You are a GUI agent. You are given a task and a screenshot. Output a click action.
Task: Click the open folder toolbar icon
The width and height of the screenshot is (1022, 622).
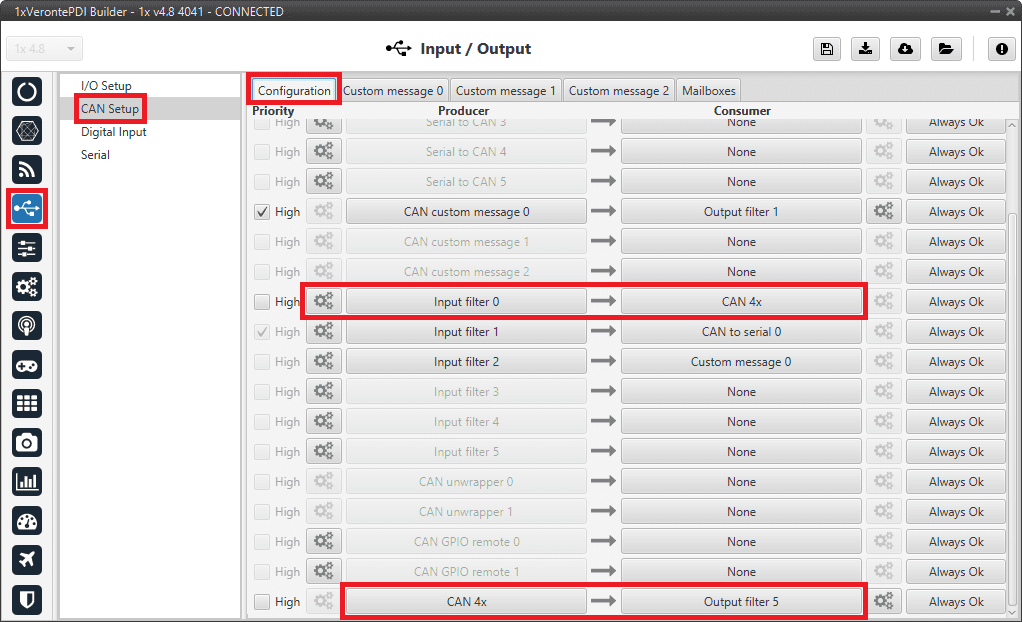(x=944, y=49)
